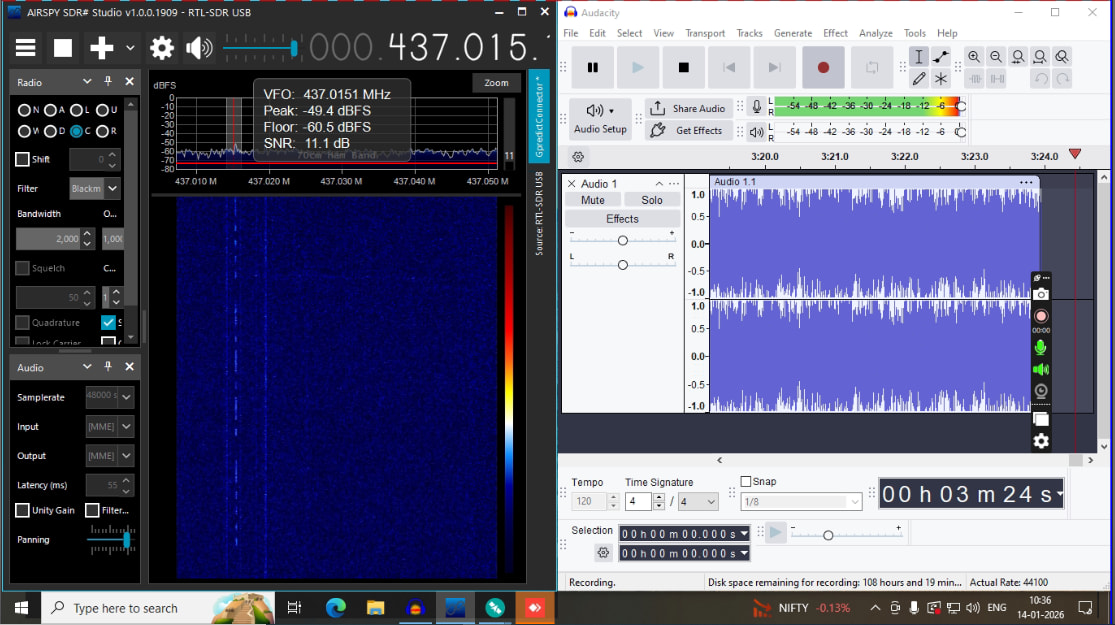Mute SDR# audio via speaker icon
Screen dimensions: 1115x625
click(199, 48)
